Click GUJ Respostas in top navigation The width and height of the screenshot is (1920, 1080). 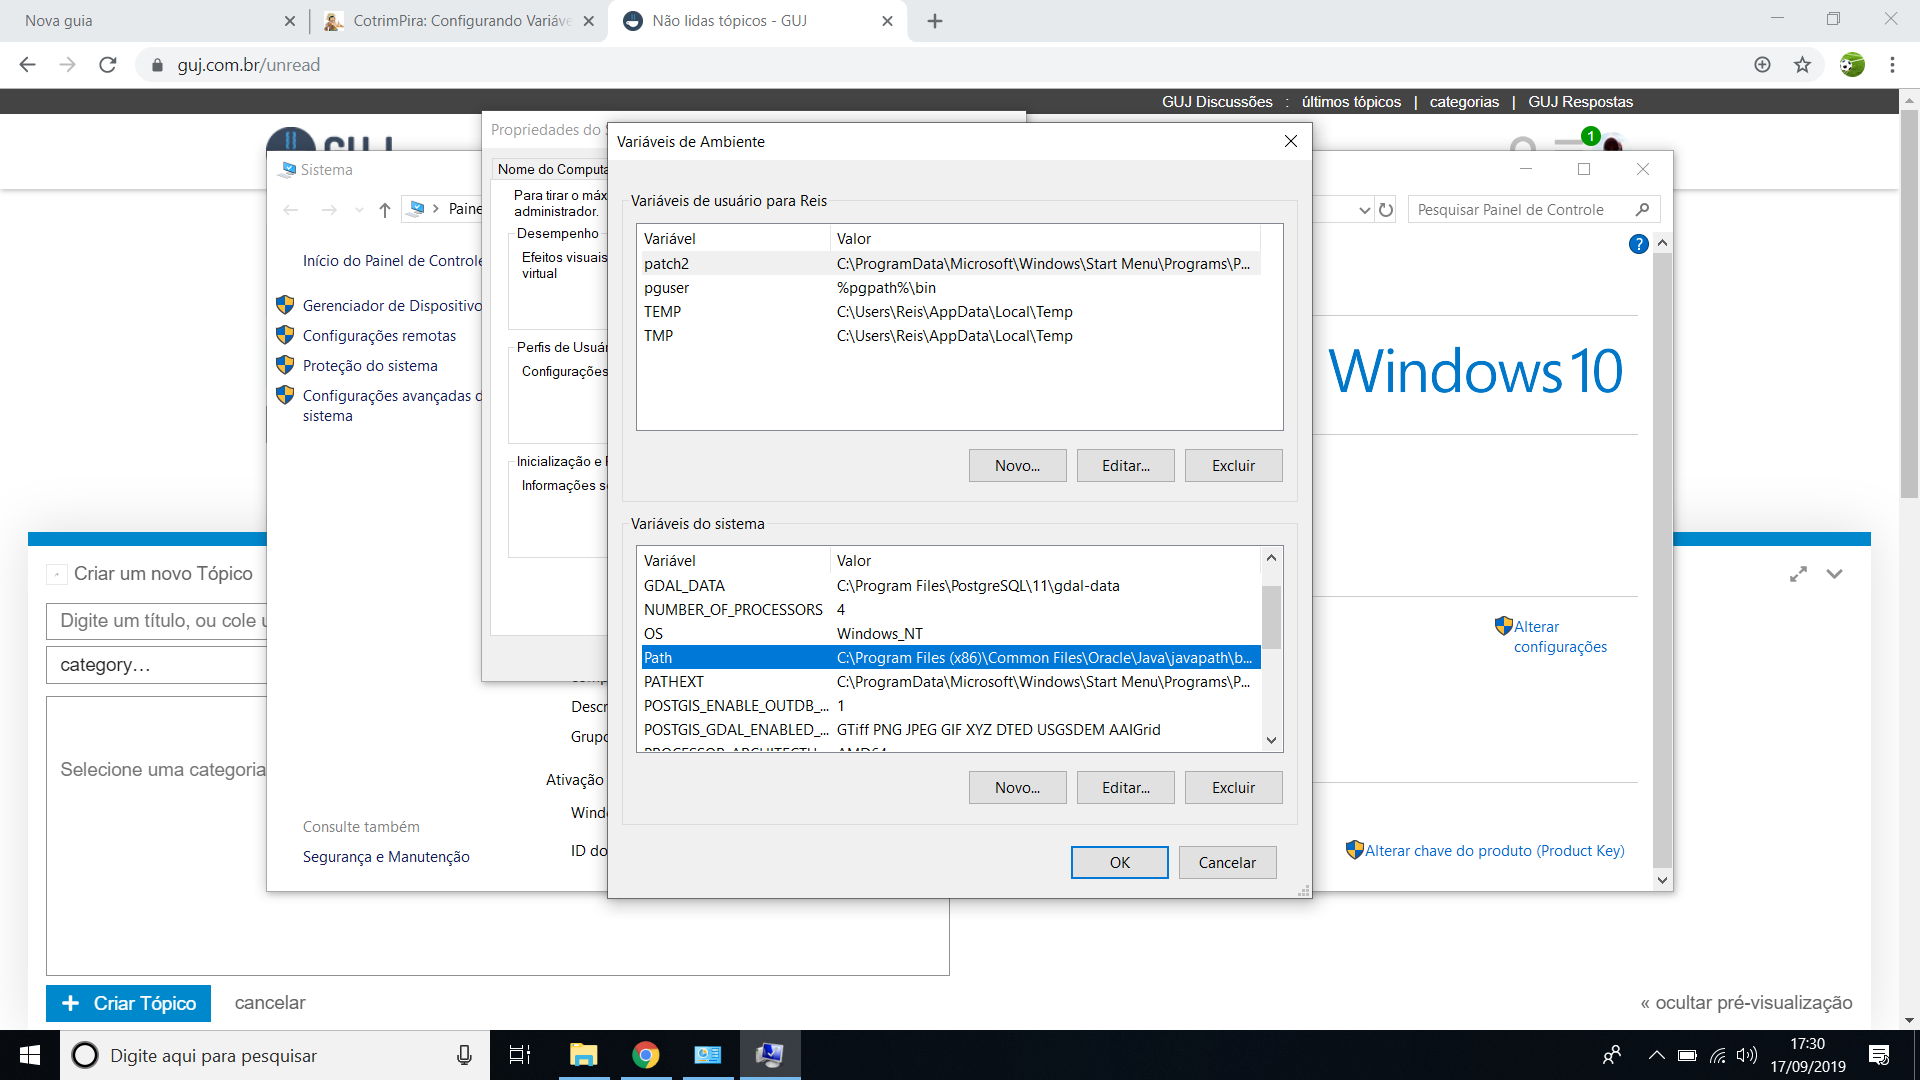tap(1580, 102)
